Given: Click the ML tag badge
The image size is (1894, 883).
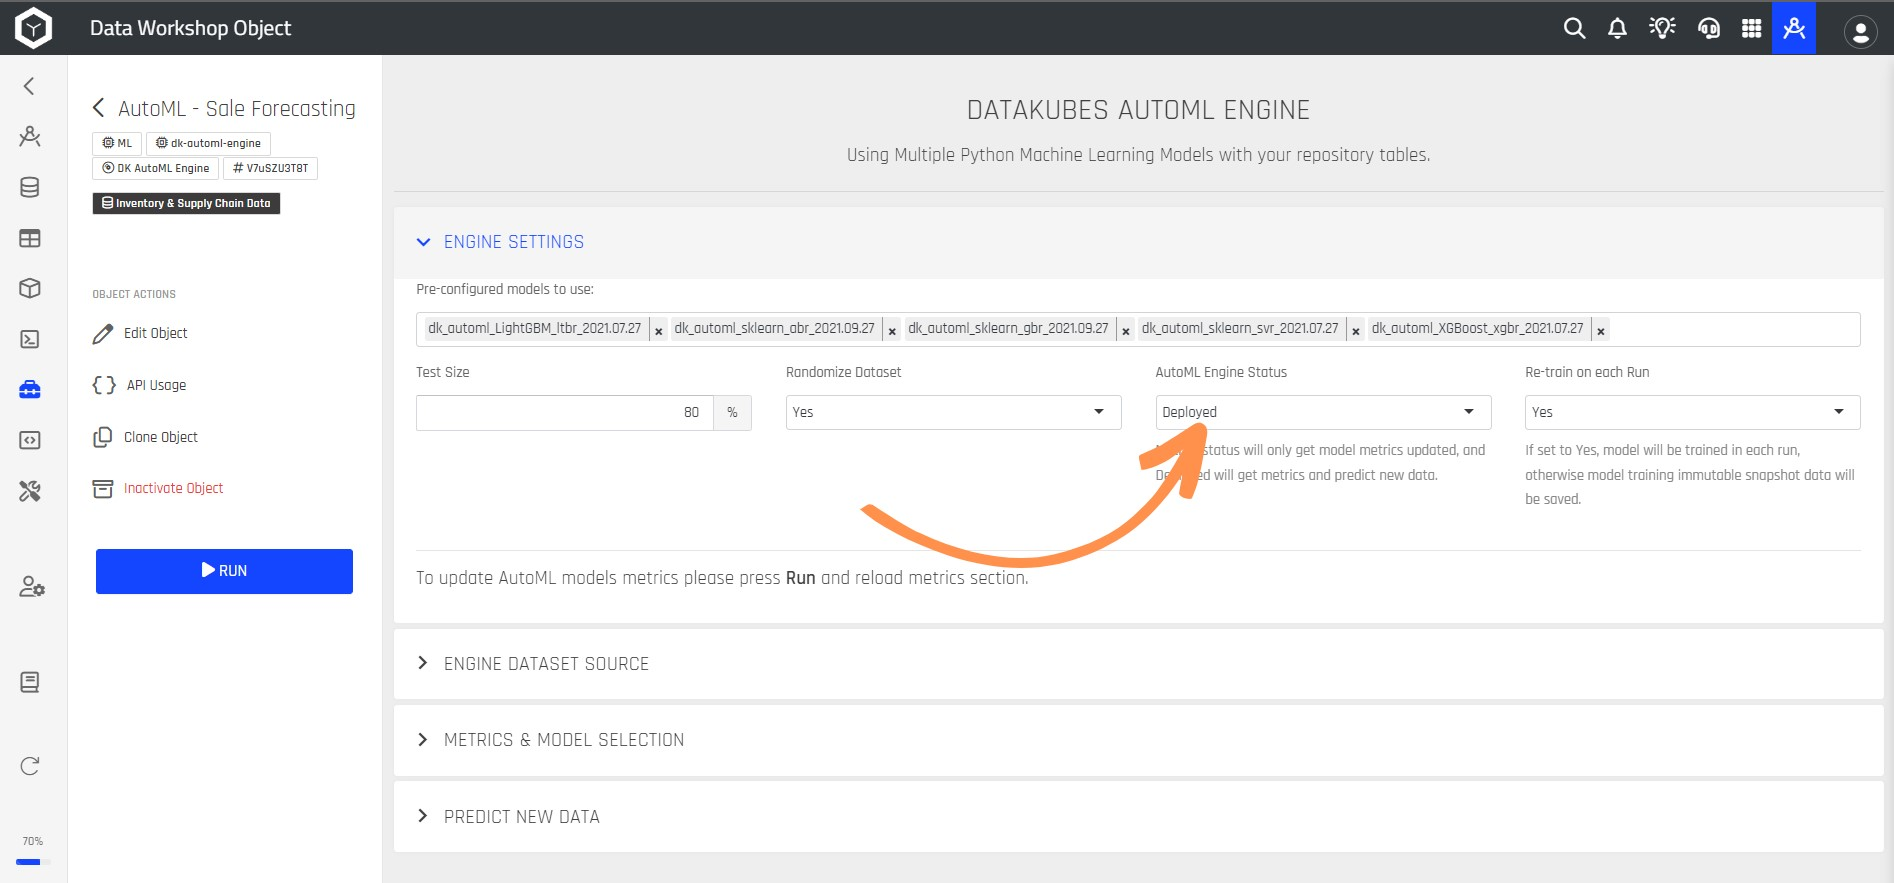Looking at the screenshot, I should coord(117,143).
